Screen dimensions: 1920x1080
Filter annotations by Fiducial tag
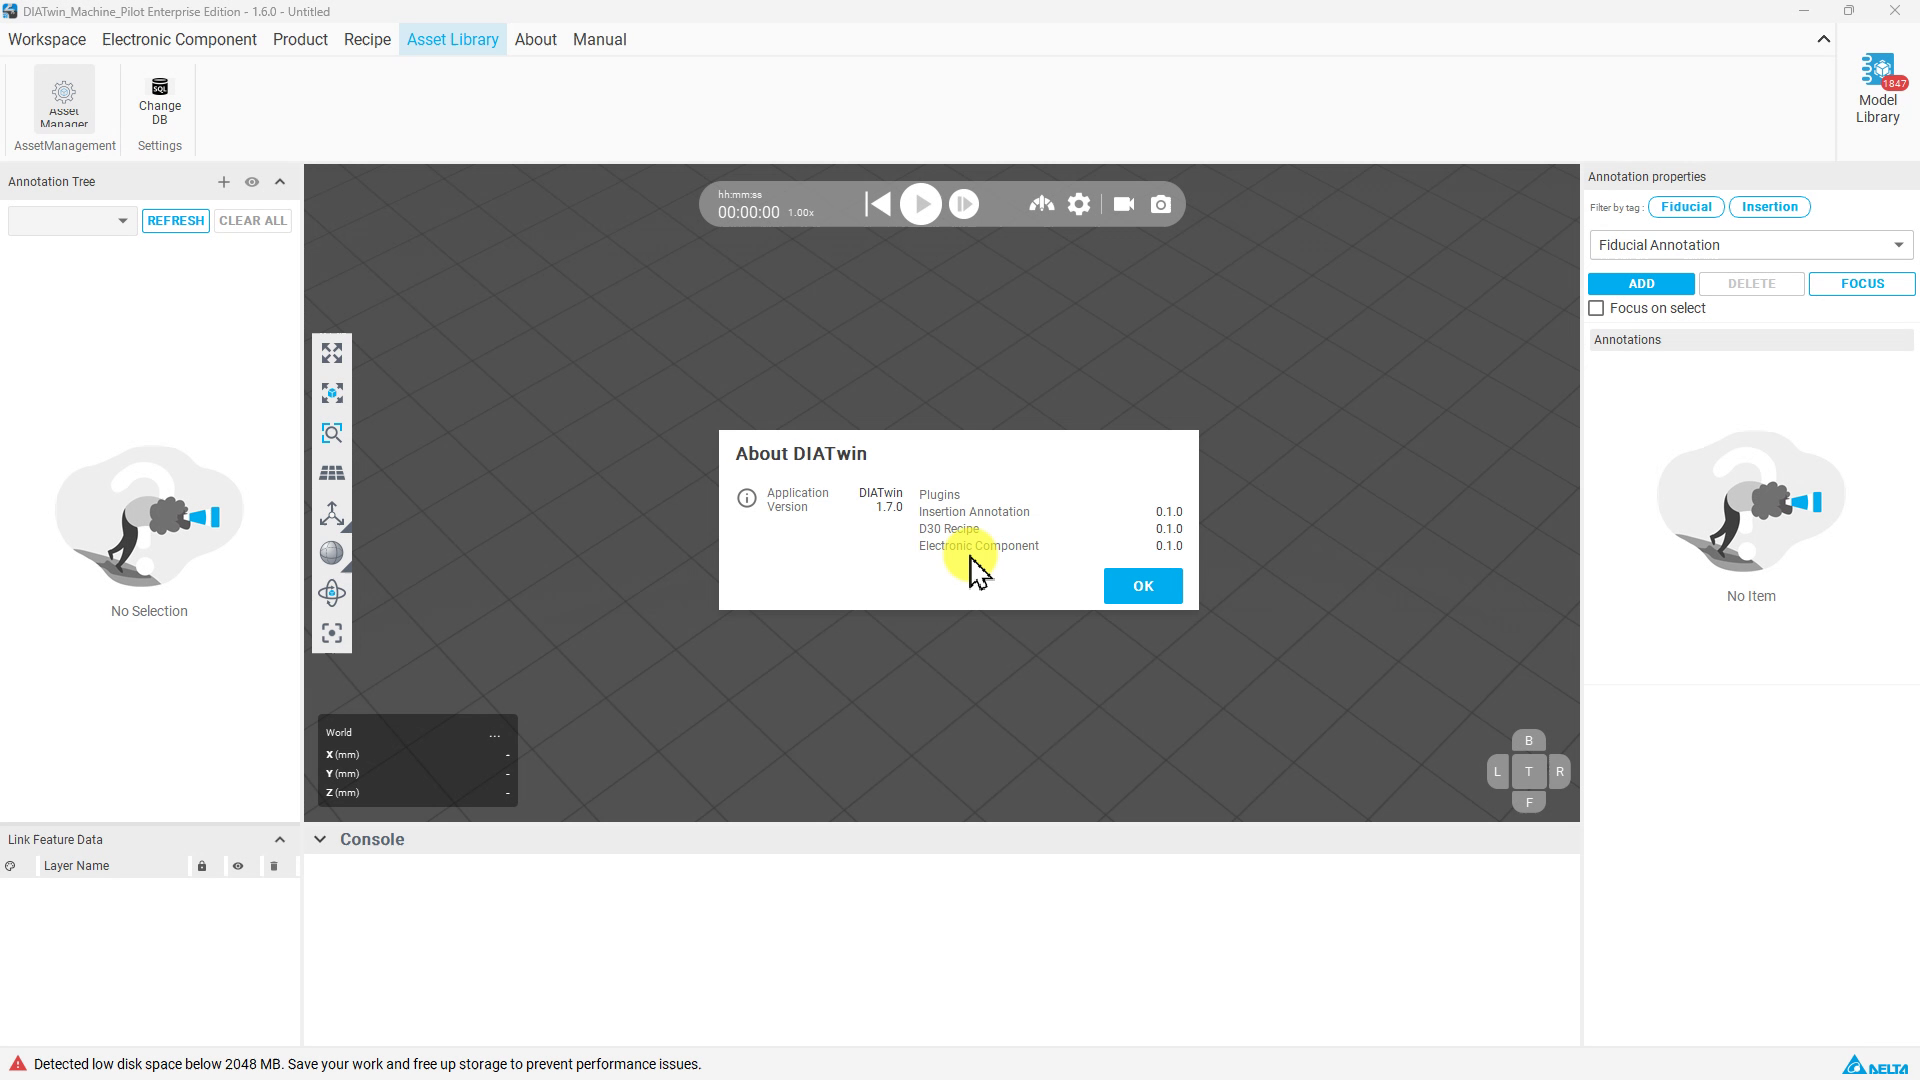pos(1686,207)
